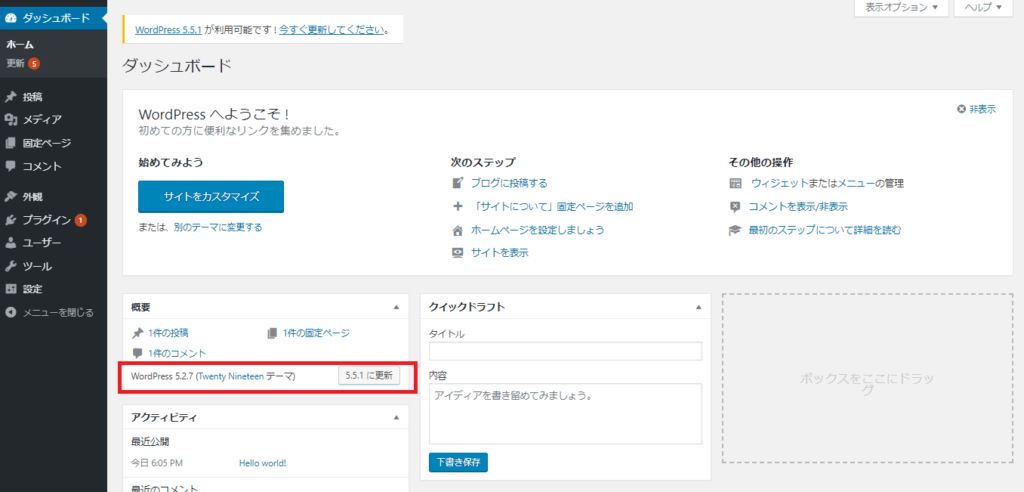1024x492 pixels.
Task: Collapse sidebar with メニューを閉じる
Action: (50, 312)
